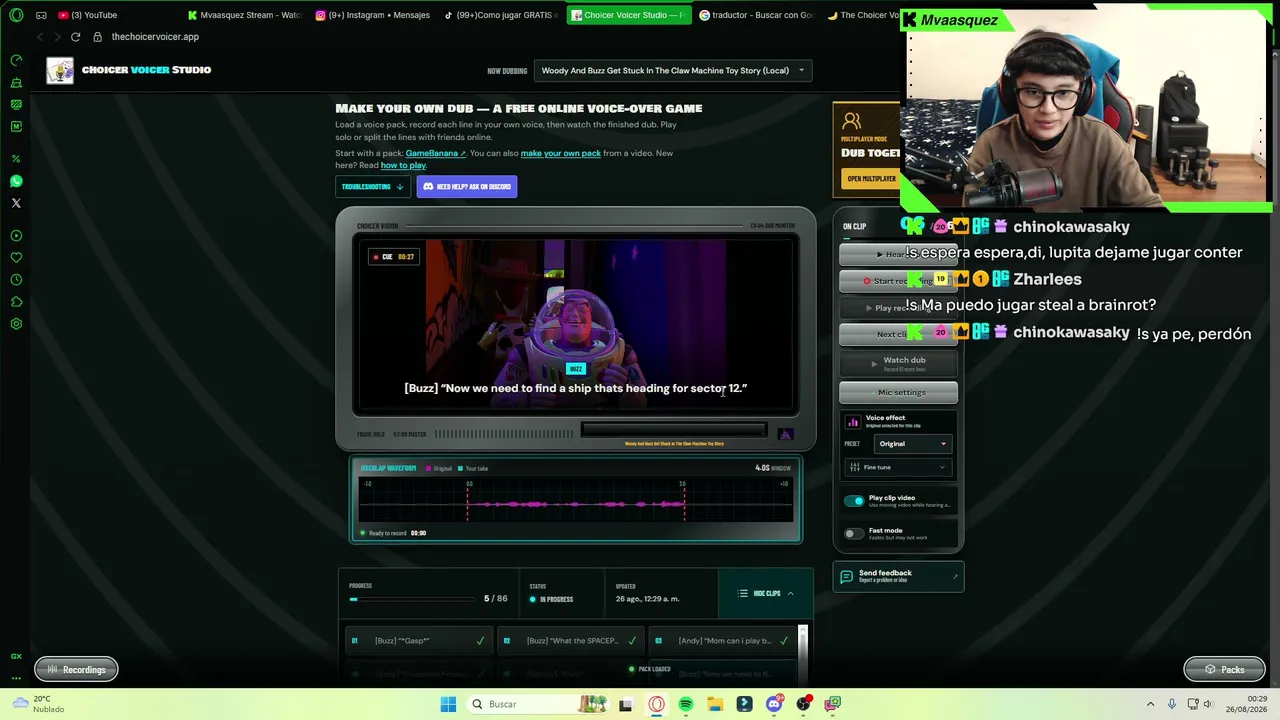1280x720 pixels.
Task: Expand the Troubleshooting section
Action: point(372,187)
